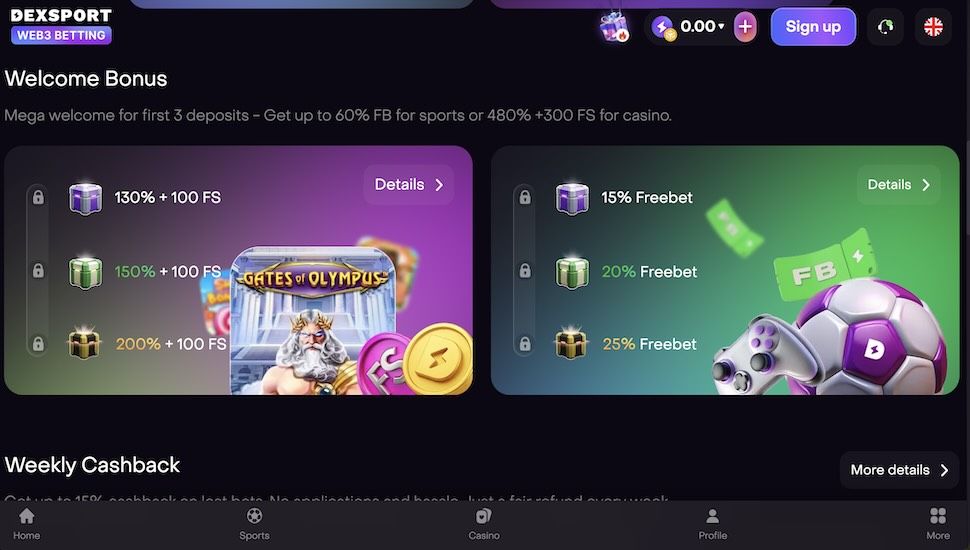This screenshot has width=970, height=550.
Task: Click the Sign up button
Action: (x=813, y=27)
